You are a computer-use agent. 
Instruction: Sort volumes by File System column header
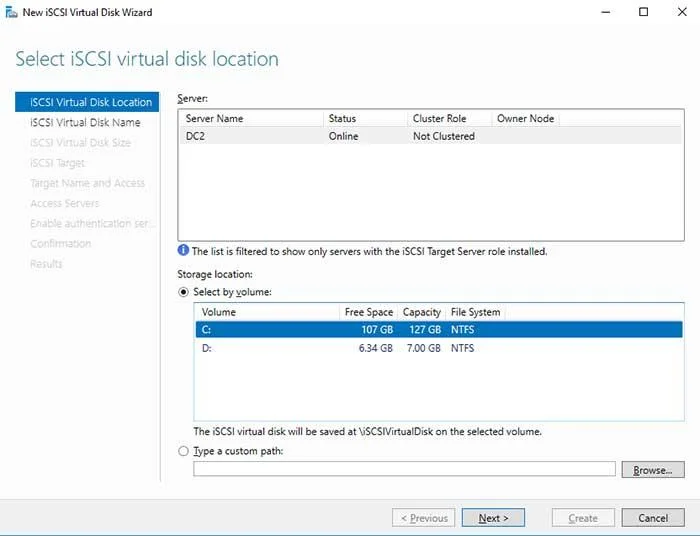(x=475, y=312)
